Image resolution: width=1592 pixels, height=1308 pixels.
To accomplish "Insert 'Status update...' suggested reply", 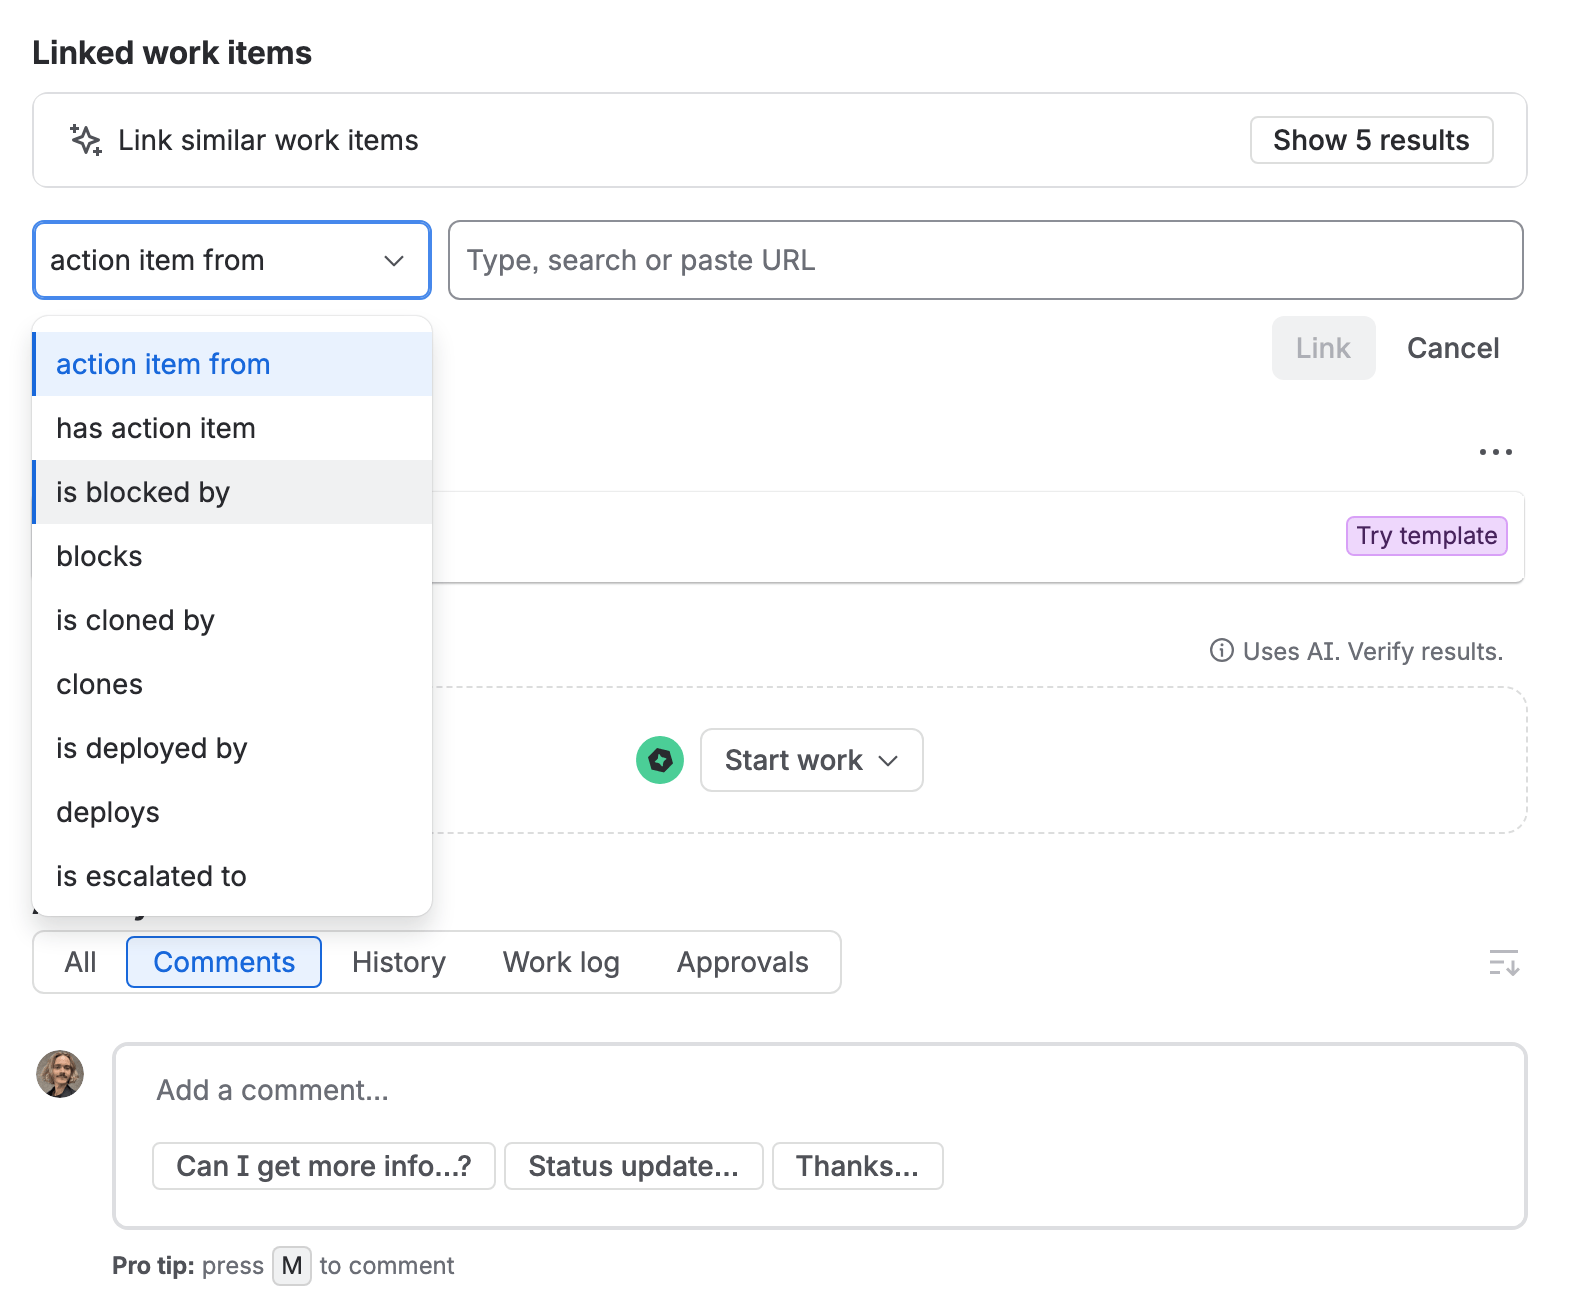I will 634,1166.
